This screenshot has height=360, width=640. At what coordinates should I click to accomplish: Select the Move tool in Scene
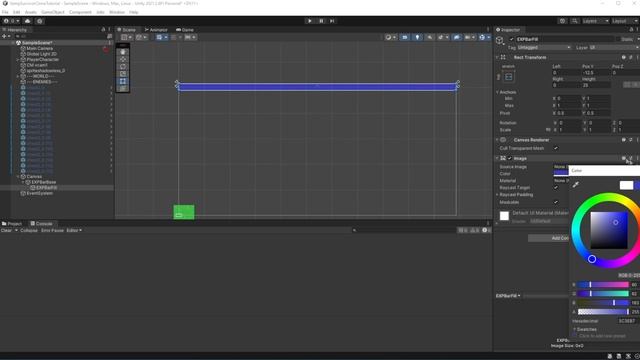pos(123,59)
